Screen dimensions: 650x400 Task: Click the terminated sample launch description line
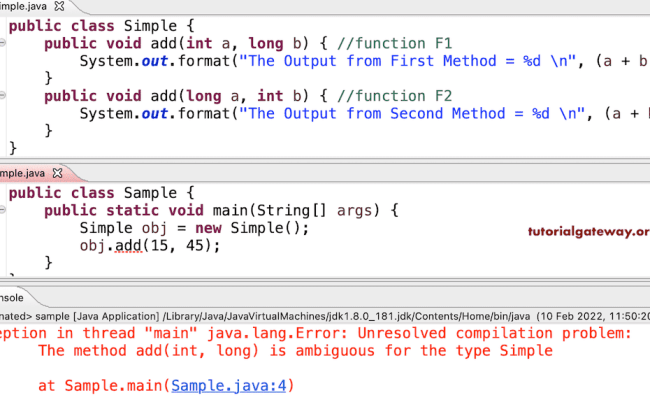pos(325,317)
